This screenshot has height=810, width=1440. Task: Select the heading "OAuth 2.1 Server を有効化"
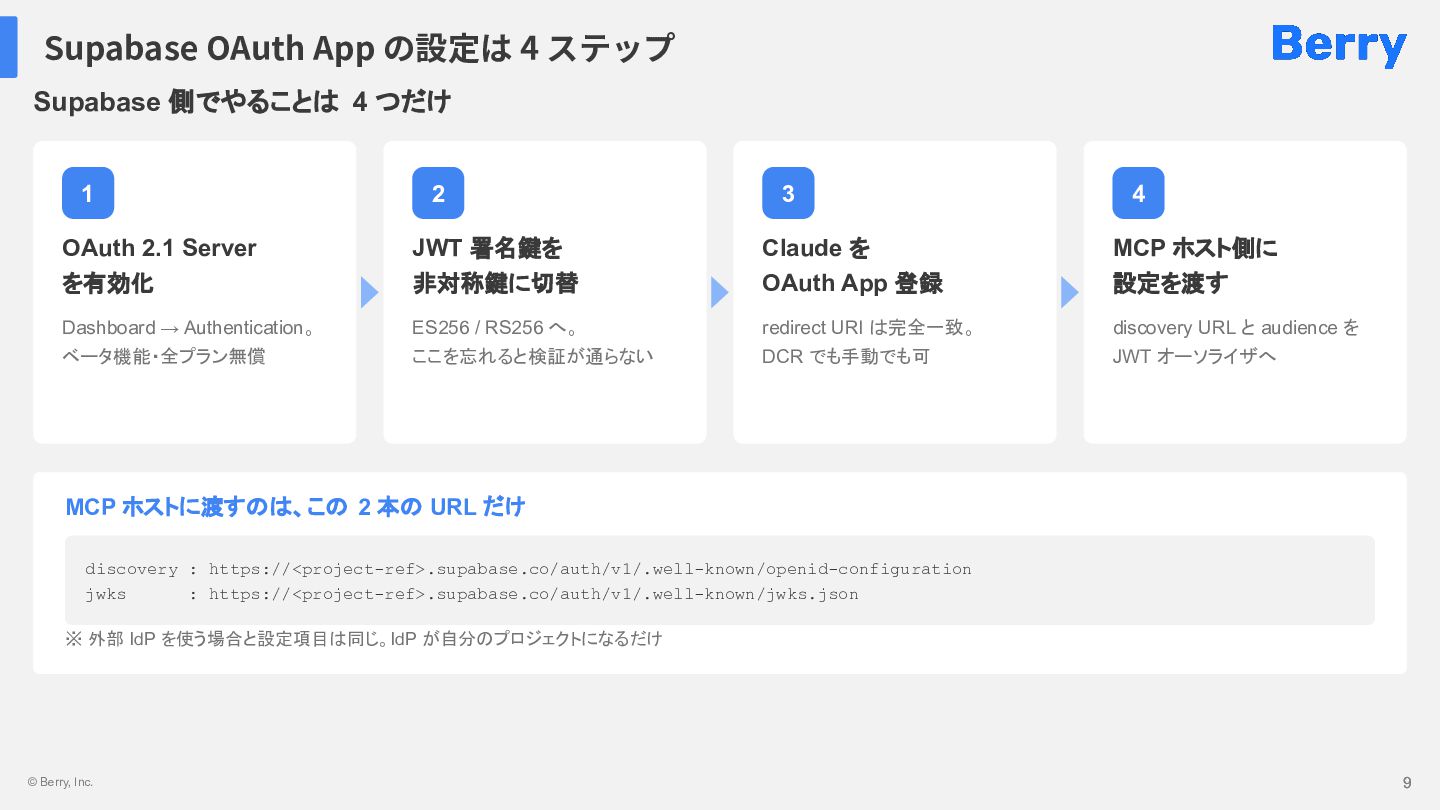tap(159, 265)
